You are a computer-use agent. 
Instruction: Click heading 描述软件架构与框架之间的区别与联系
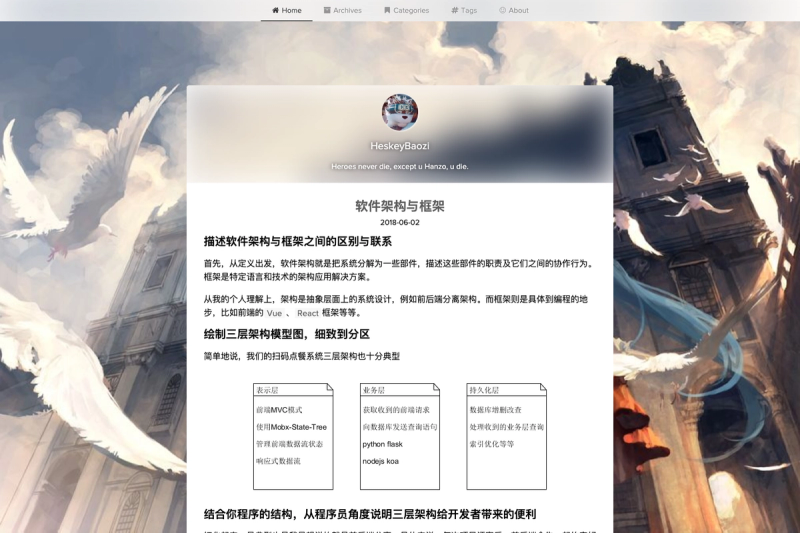298,241
